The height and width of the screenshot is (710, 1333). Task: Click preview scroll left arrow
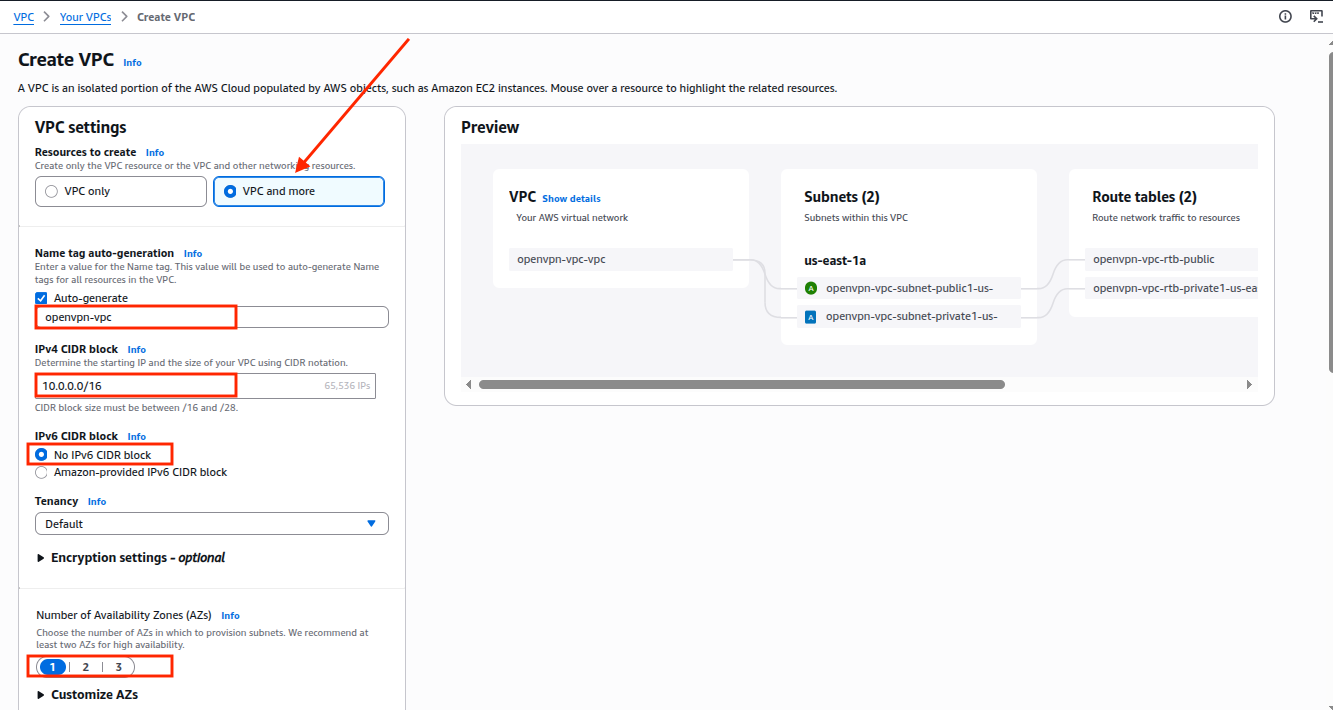[470, 384]
